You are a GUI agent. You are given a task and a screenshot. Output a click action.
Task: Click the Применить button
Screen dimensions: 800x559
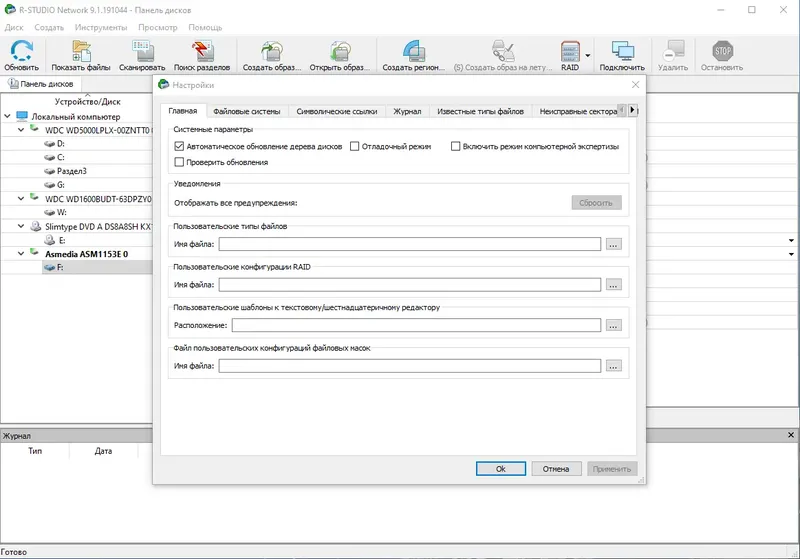coord(612,469)
